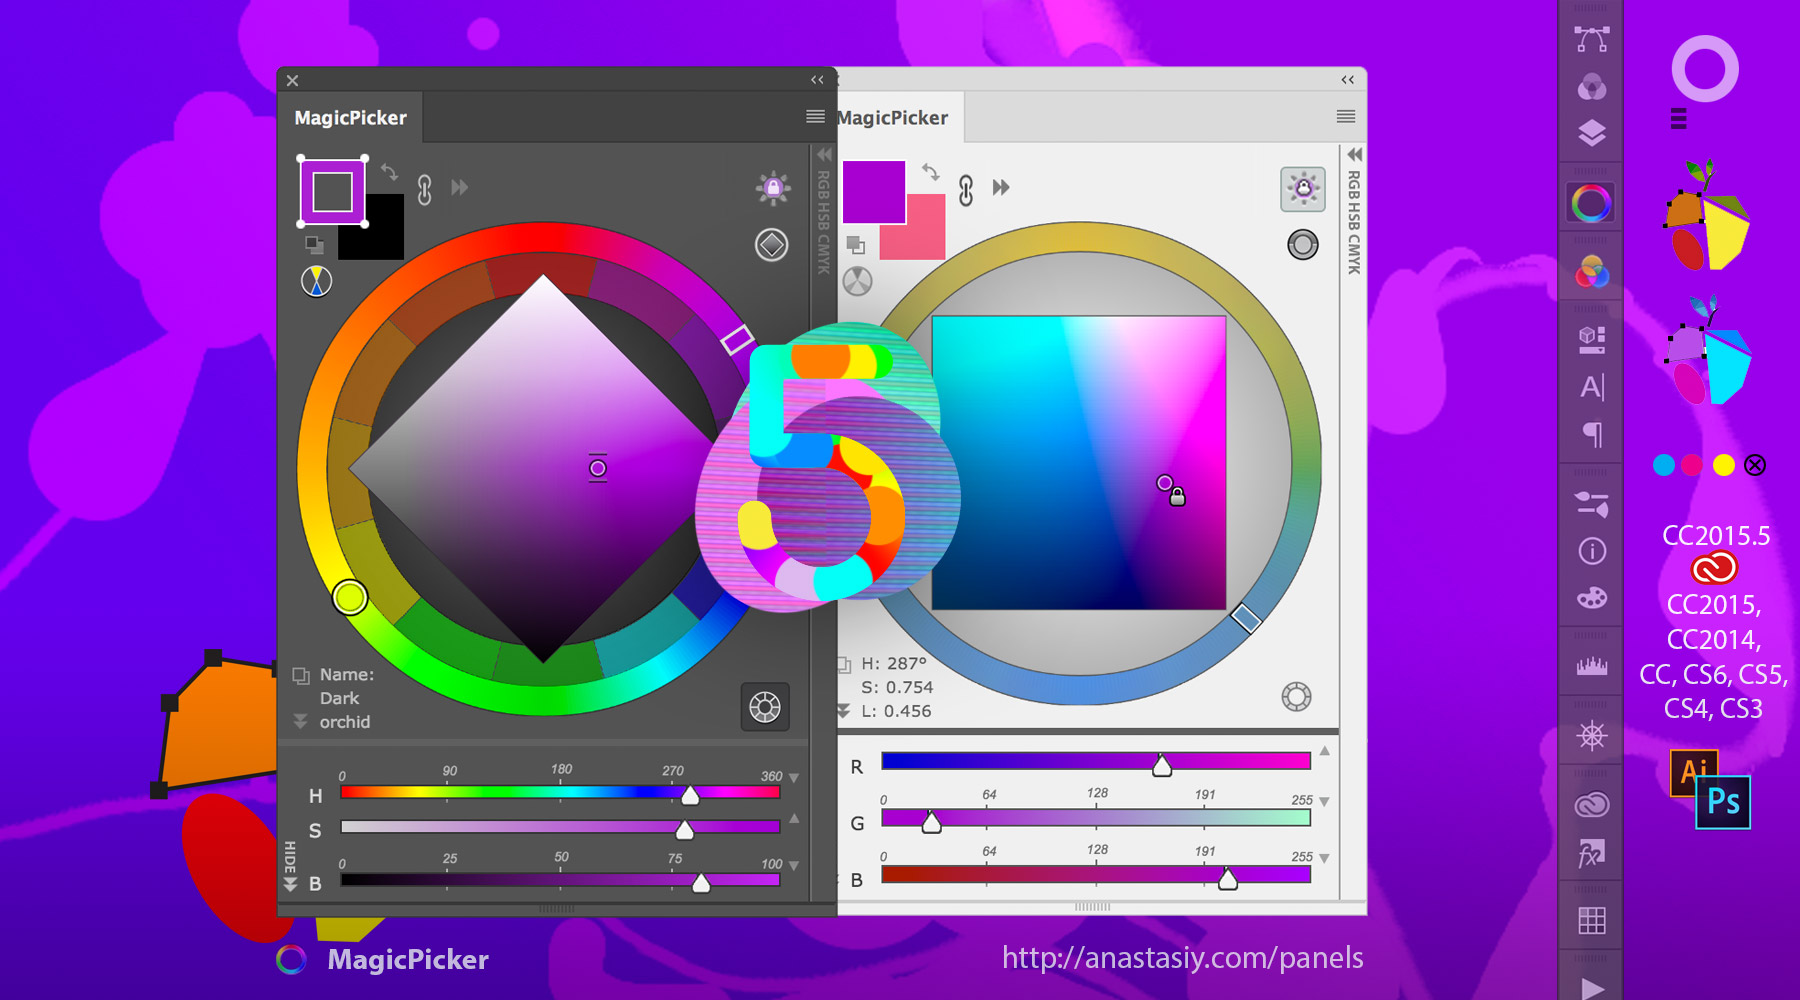Open dropdown arrow next to B slider 100

tap(794, 866)
